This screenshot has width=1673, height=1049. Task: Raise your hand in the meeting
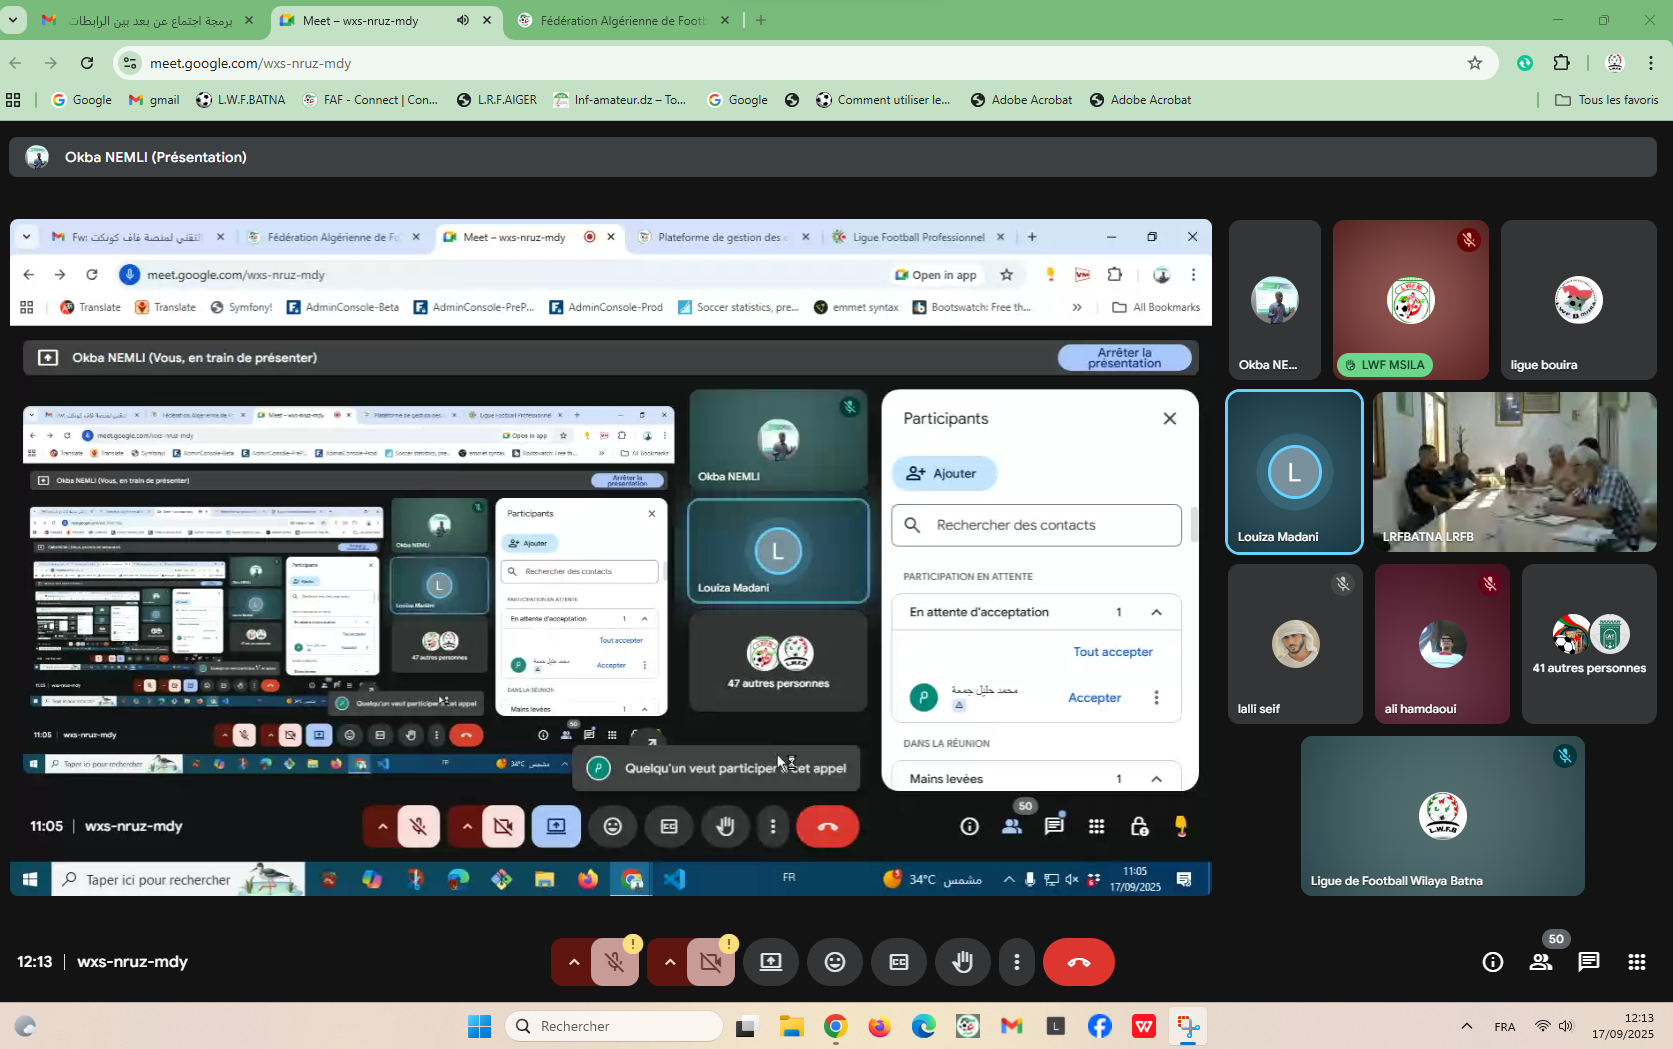[962, 962]
